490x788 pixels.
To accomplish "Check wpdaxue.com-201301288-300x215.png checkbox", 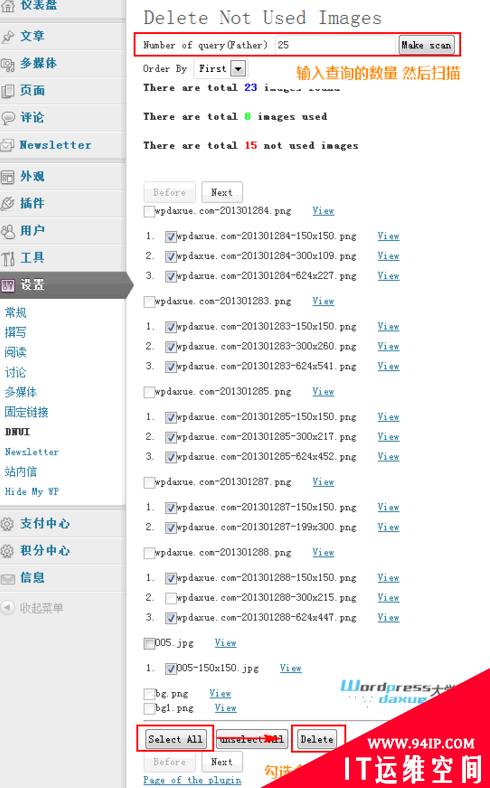I will (x=170, y=599).
